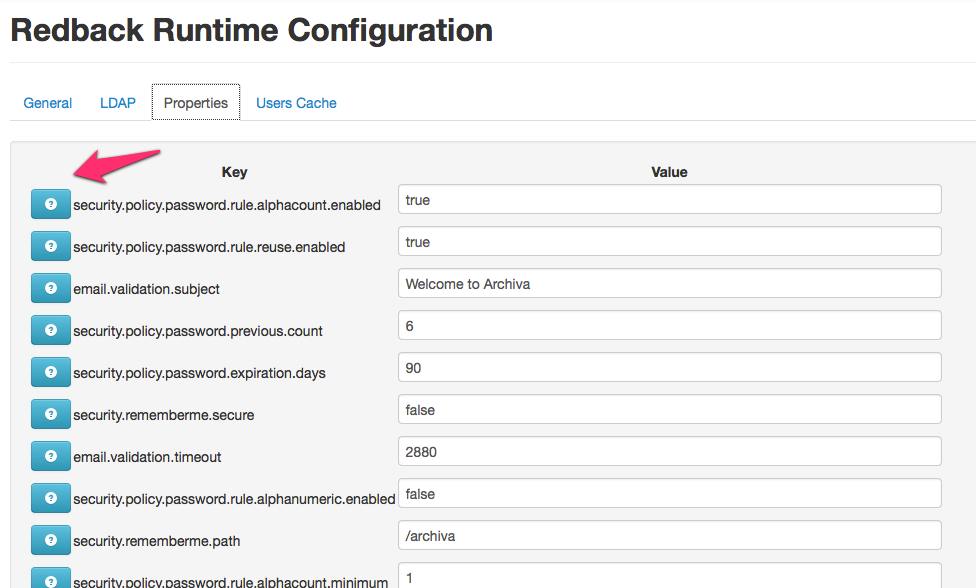
Task: Click help icon for security.policy.password.rule.reuse.enabled
Action: [50, 246]
